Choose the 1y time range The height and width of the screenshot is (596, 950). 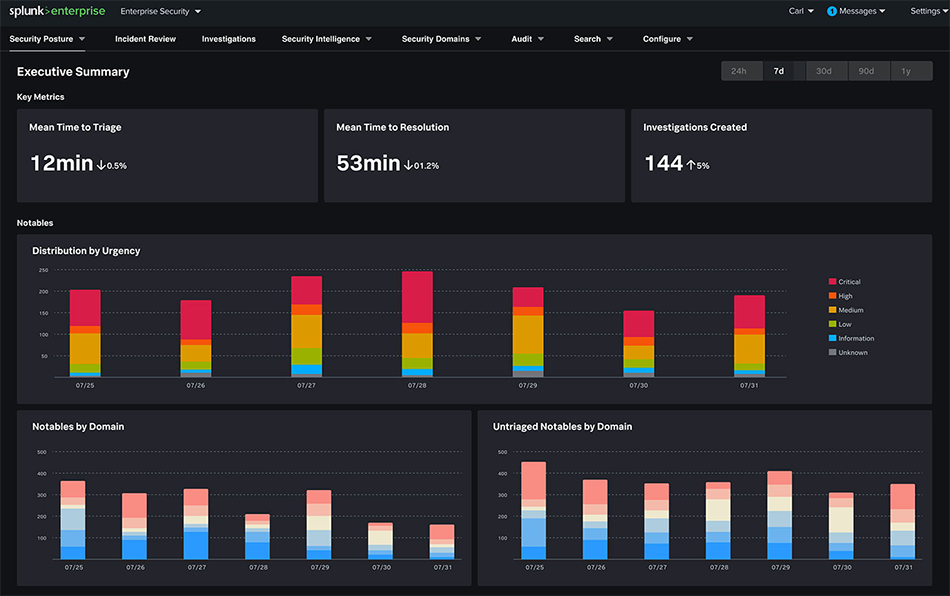pyautogui.click(x=906, y=71)
